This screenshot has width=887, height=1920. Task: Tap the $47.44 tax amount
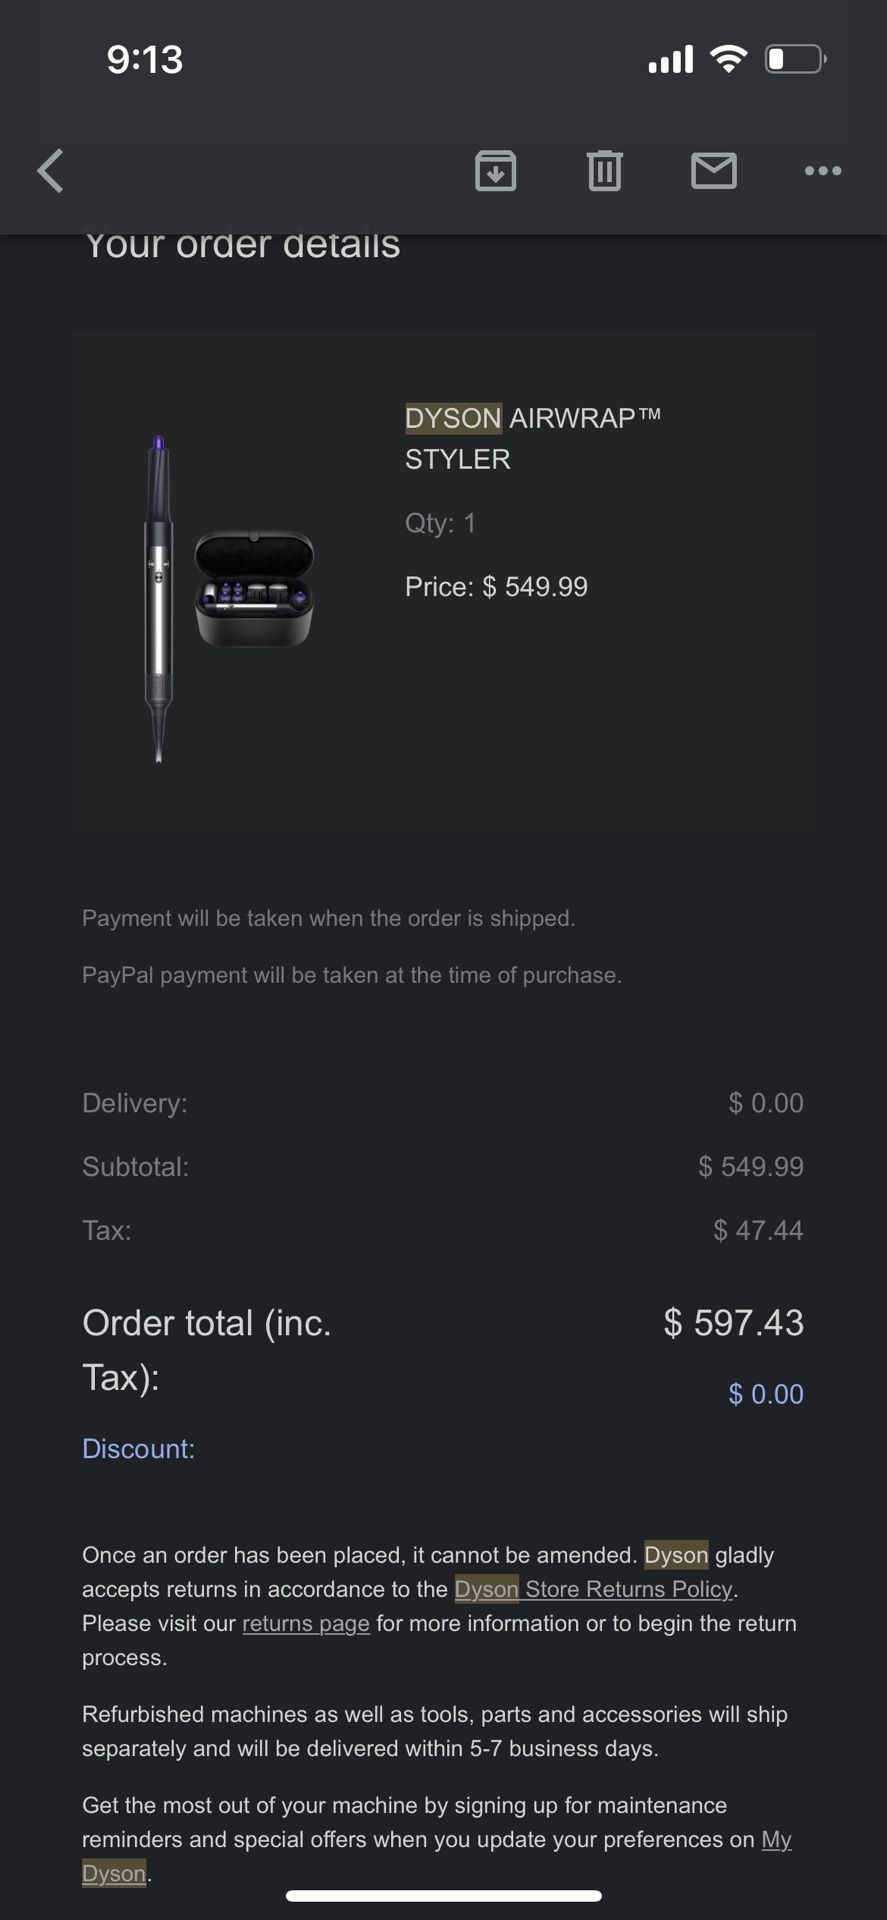click(x=758, y=1230)
